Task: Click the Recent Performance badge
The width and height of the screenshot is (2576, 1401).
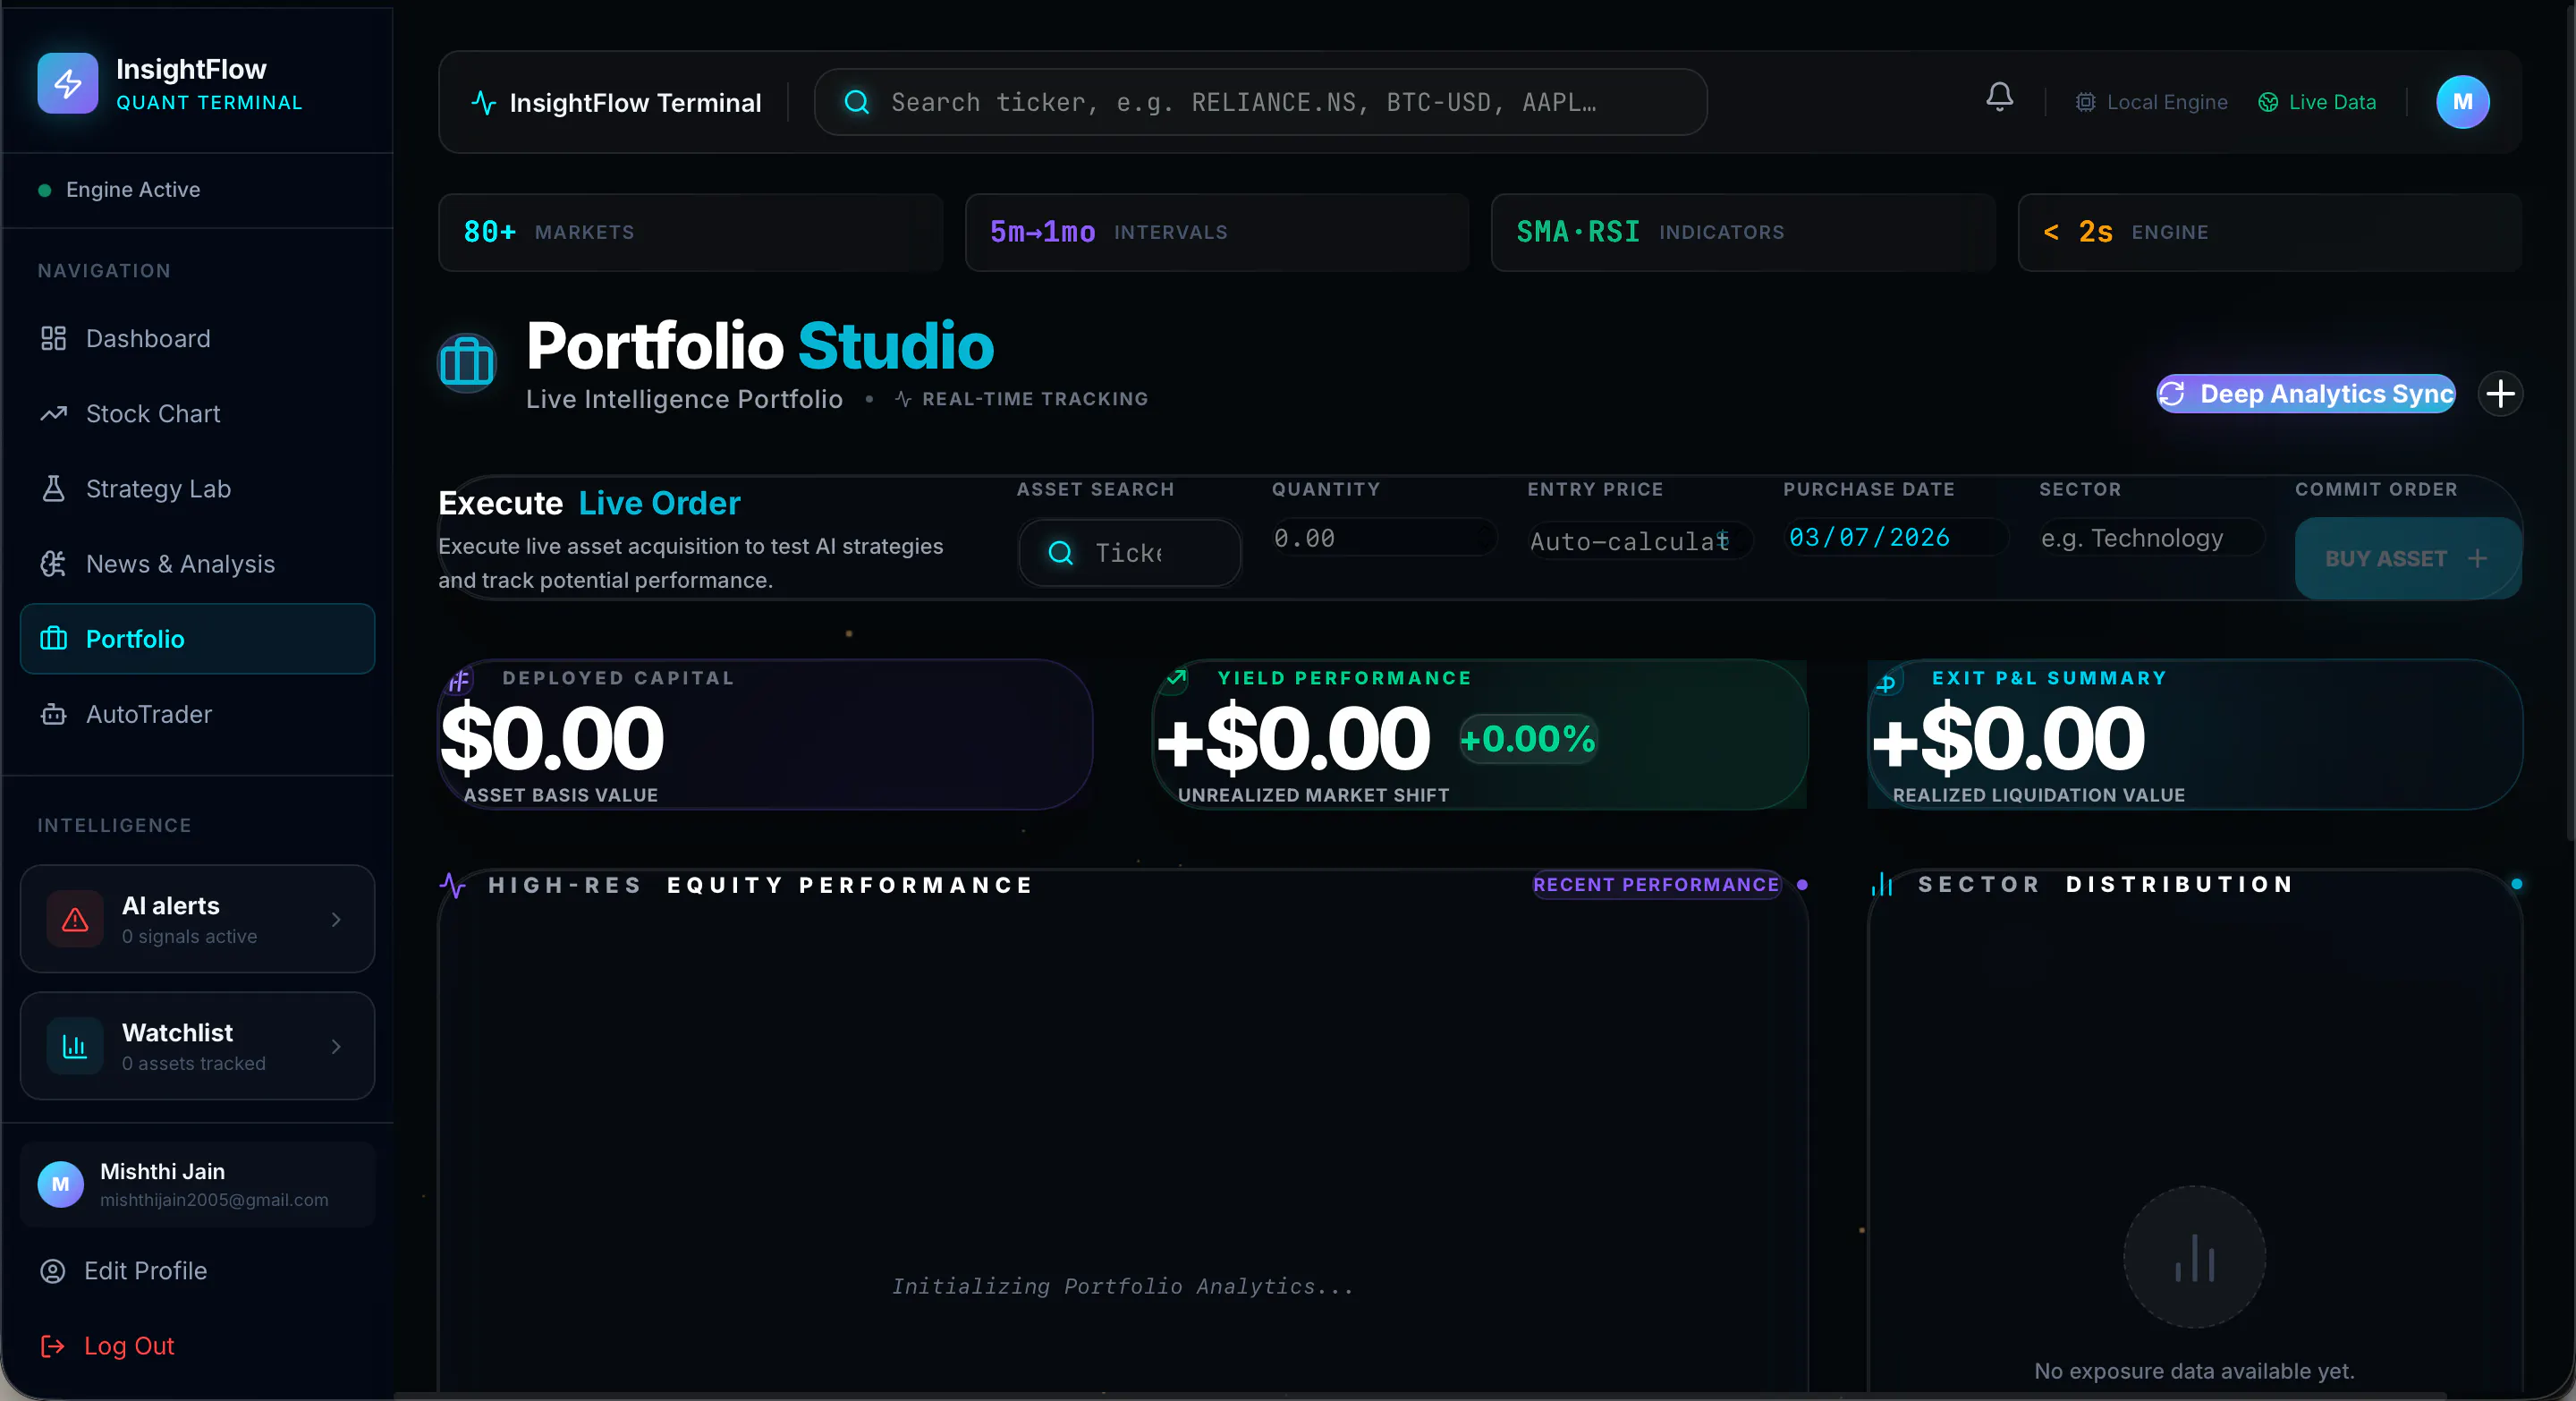Action: [x=1656, y=884]
